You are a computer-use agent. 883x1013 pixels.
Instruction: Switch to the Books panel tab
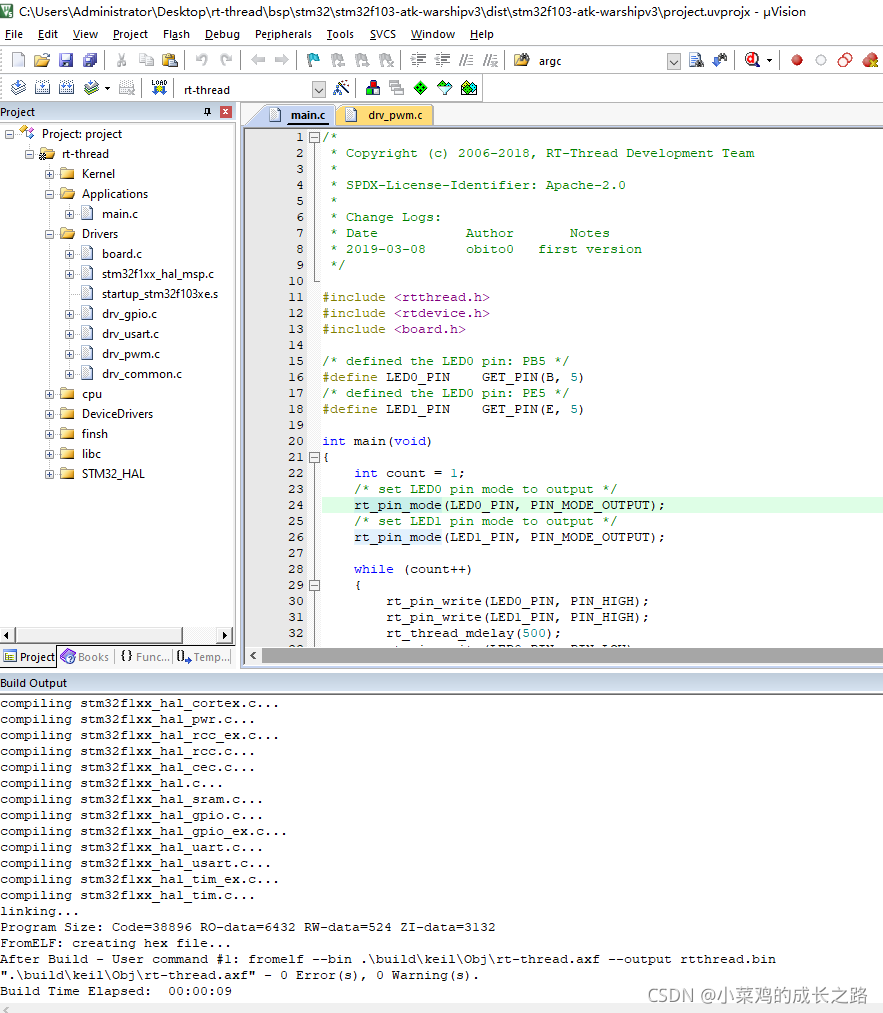(86, 657)
